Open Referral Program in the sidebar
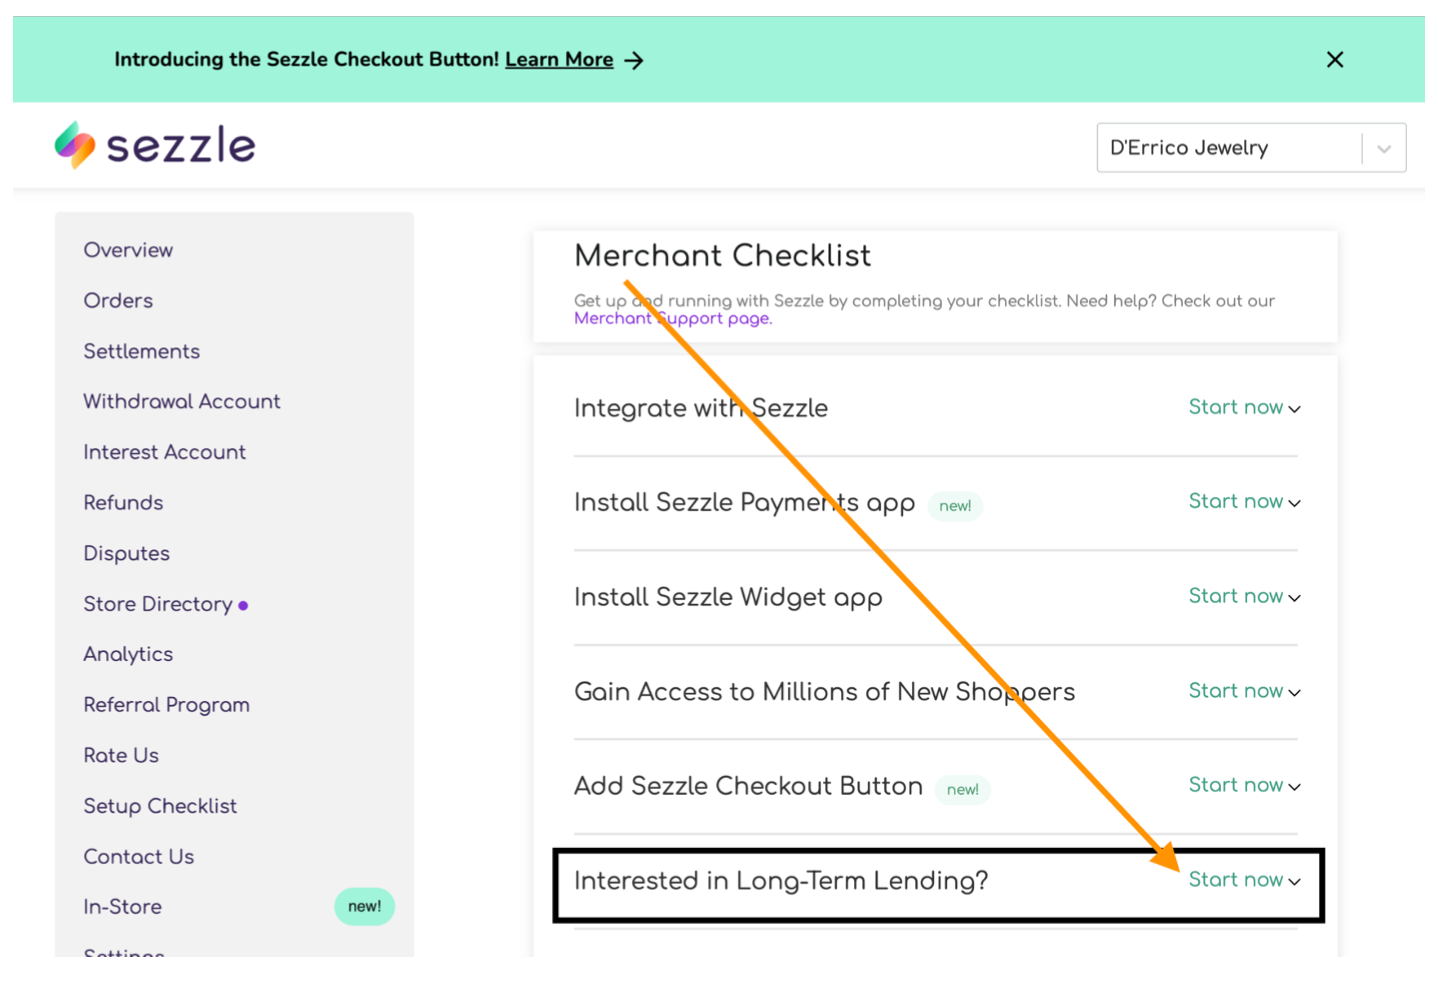 [x=166, y=705]
